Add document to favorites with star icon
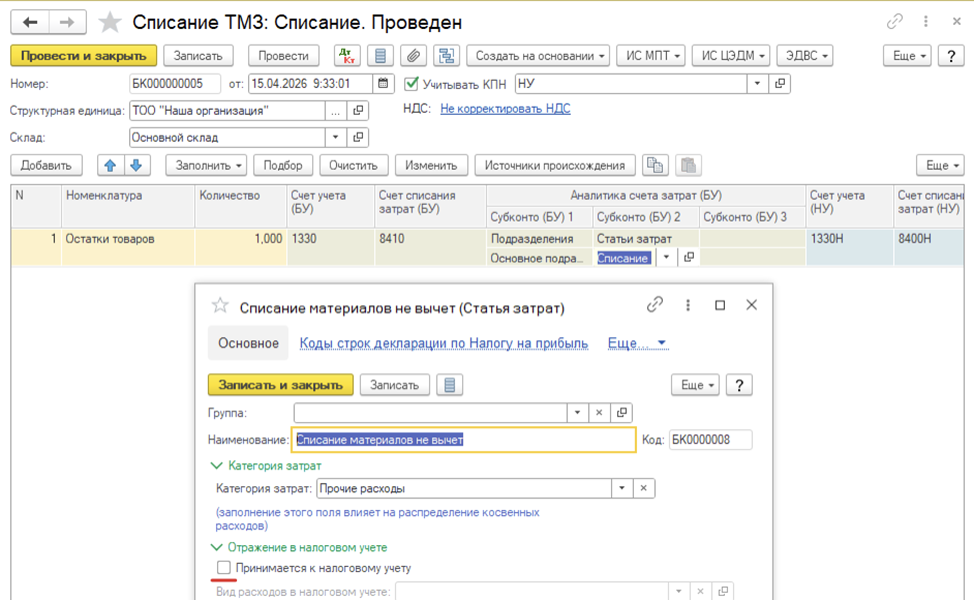 [x=110, y=22]
